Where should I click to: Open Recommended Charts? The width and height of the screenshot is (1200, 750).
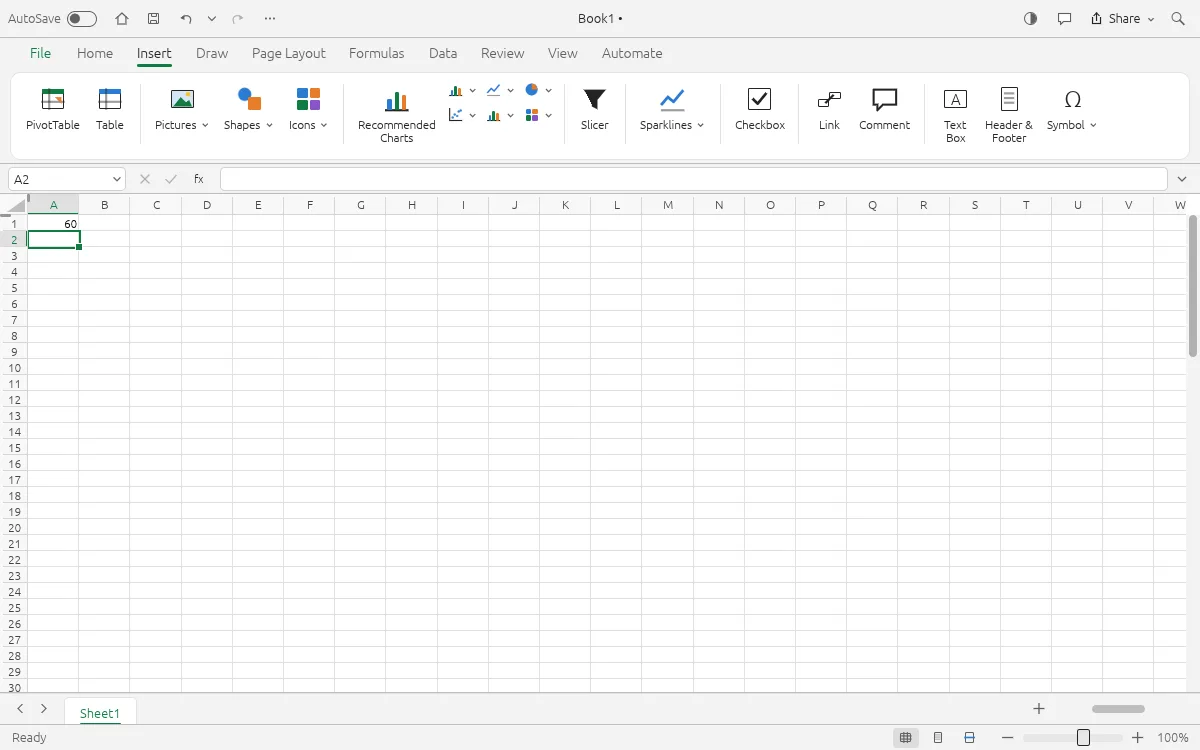click(x=397, y=116)
